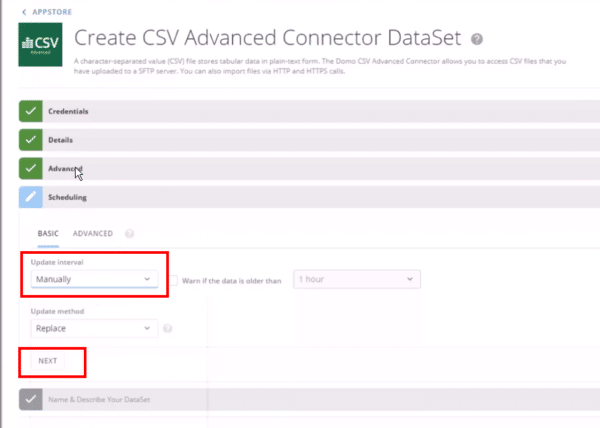The image size is (600, 428).
Task: Click the help icon next to ADVANCED tab
Action: tap(130, 234)
